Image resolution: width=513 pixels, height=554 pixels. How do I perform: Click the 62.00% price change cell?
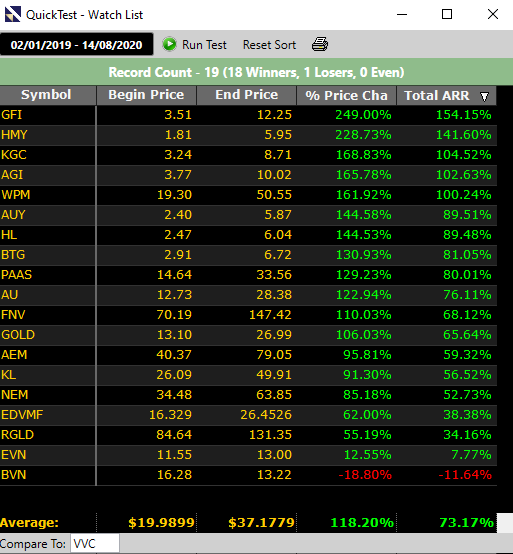[x=346, y=414]
